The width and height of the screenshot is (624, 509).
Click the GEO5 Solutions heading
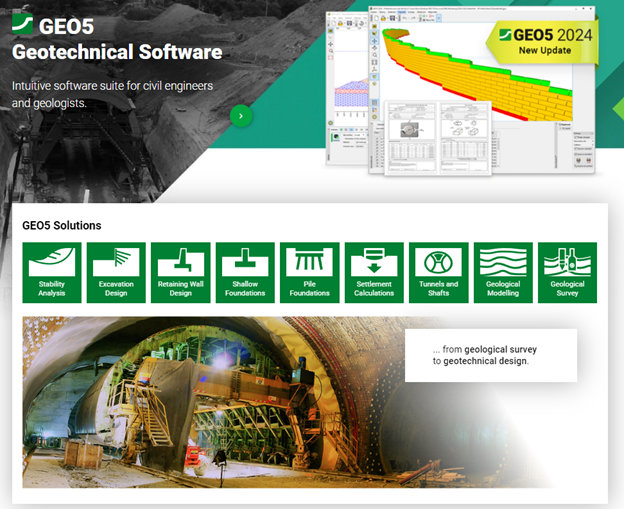62,226
